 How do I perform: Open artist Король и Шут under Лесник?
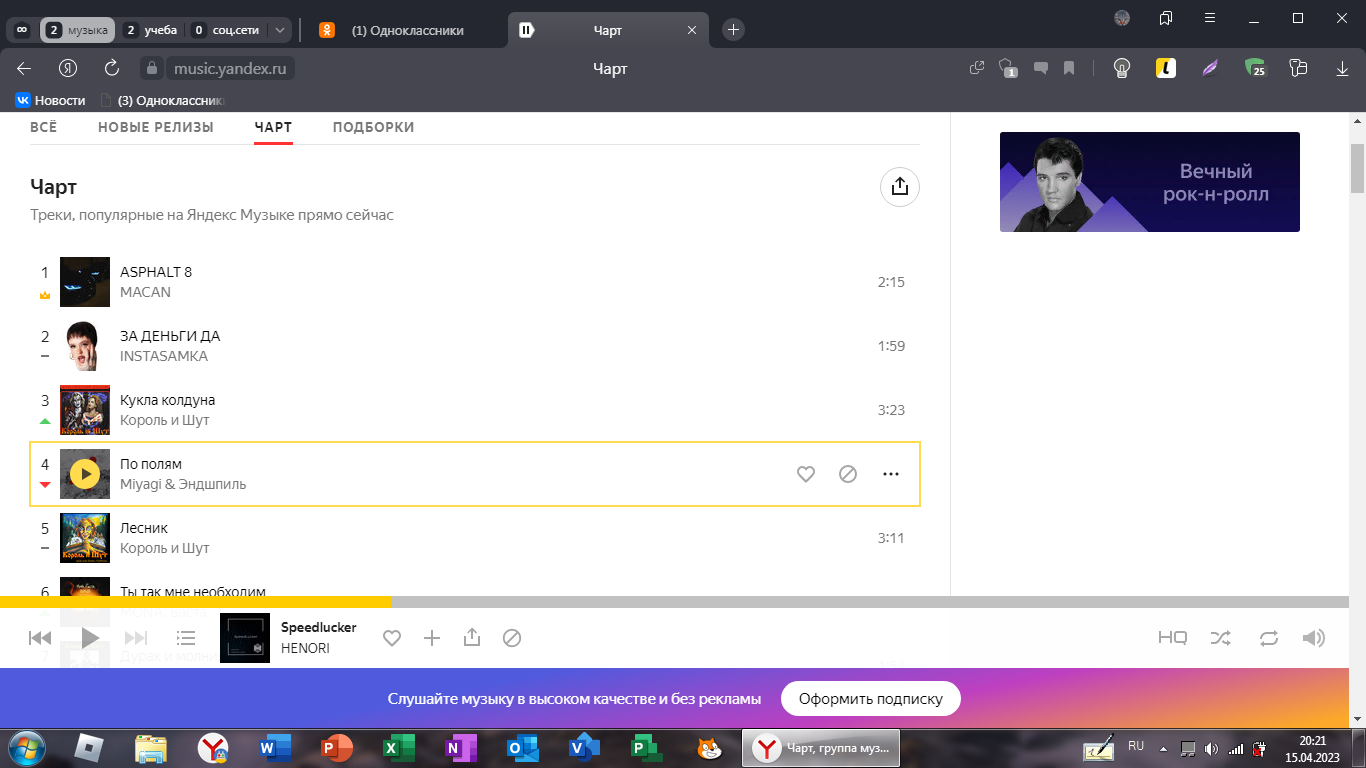(165, 548)
